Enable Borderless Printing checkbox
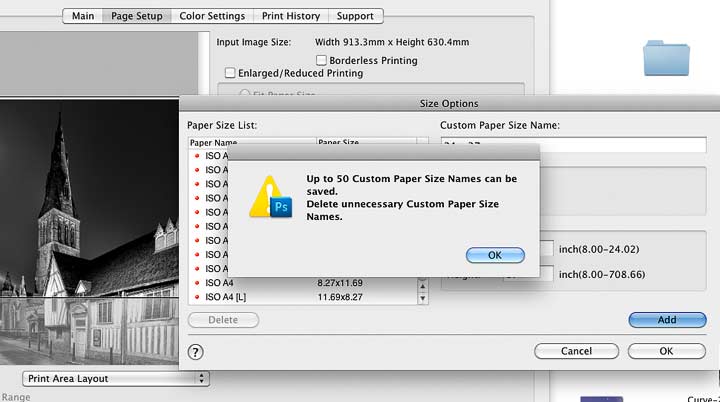The width and height of the screenshot is (720, 402). (x=321, y=60)
